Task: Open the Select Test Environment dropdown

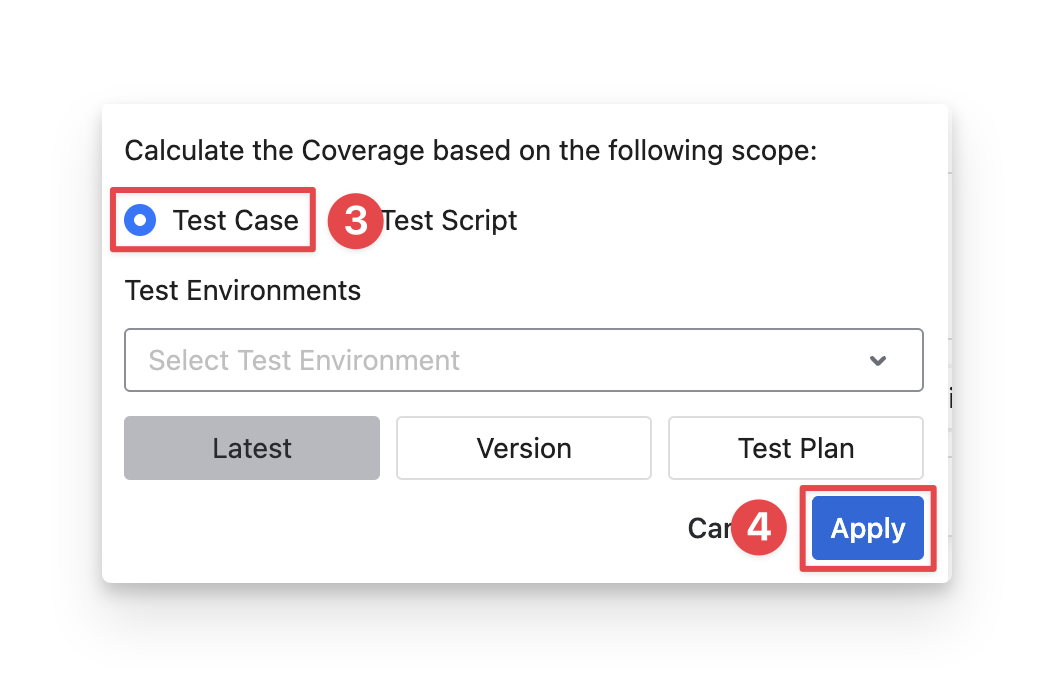Action: 523,360
